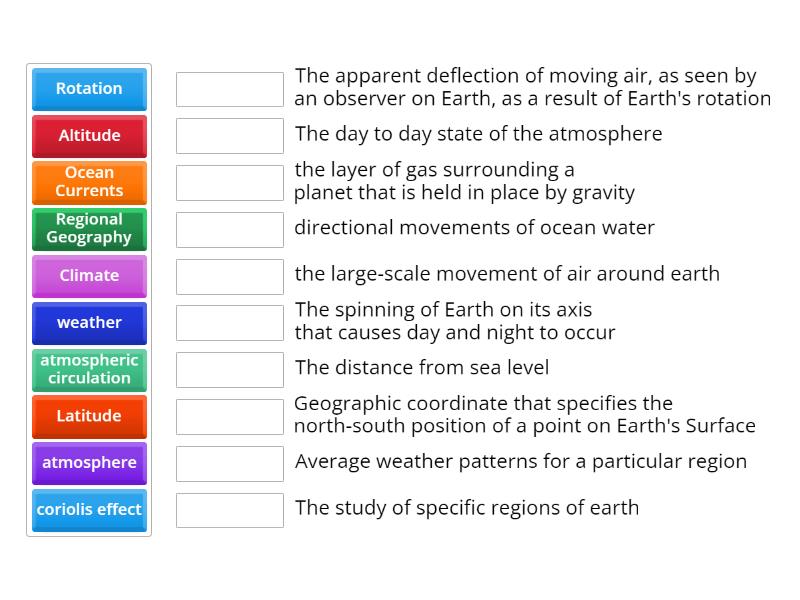
Task: Click the coriolis effect tile
Action: [x=89, y=510]
